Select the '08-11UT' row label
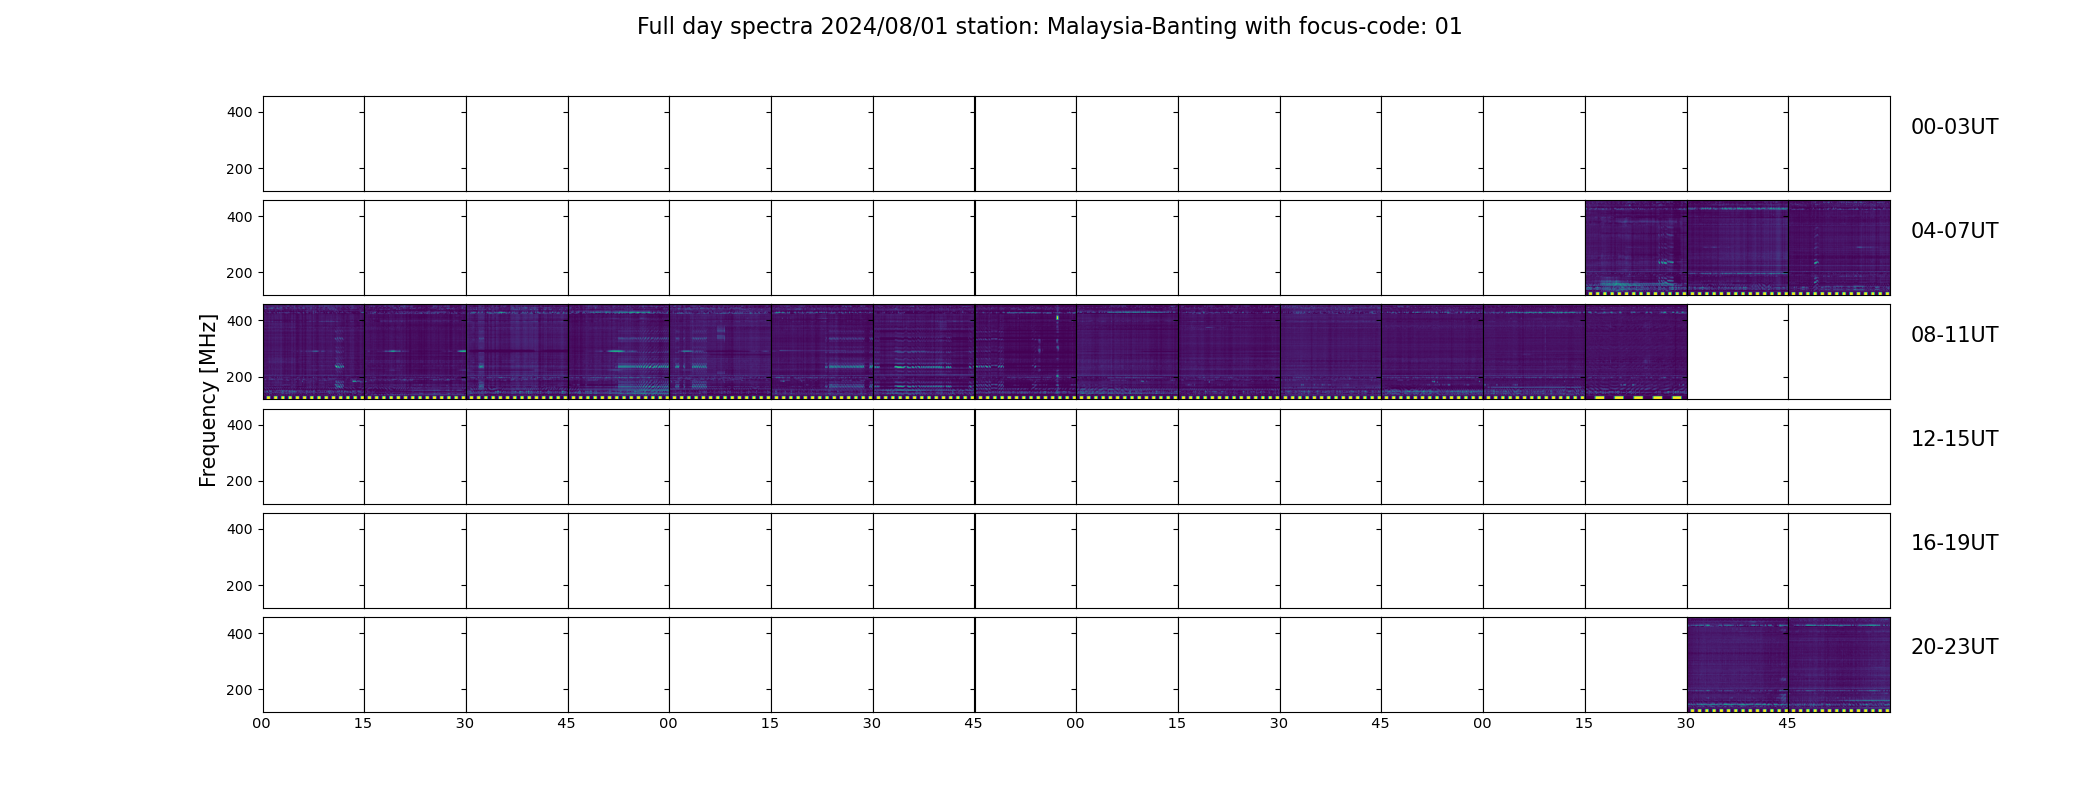The image size is (2100, 800). [1954, 335]
